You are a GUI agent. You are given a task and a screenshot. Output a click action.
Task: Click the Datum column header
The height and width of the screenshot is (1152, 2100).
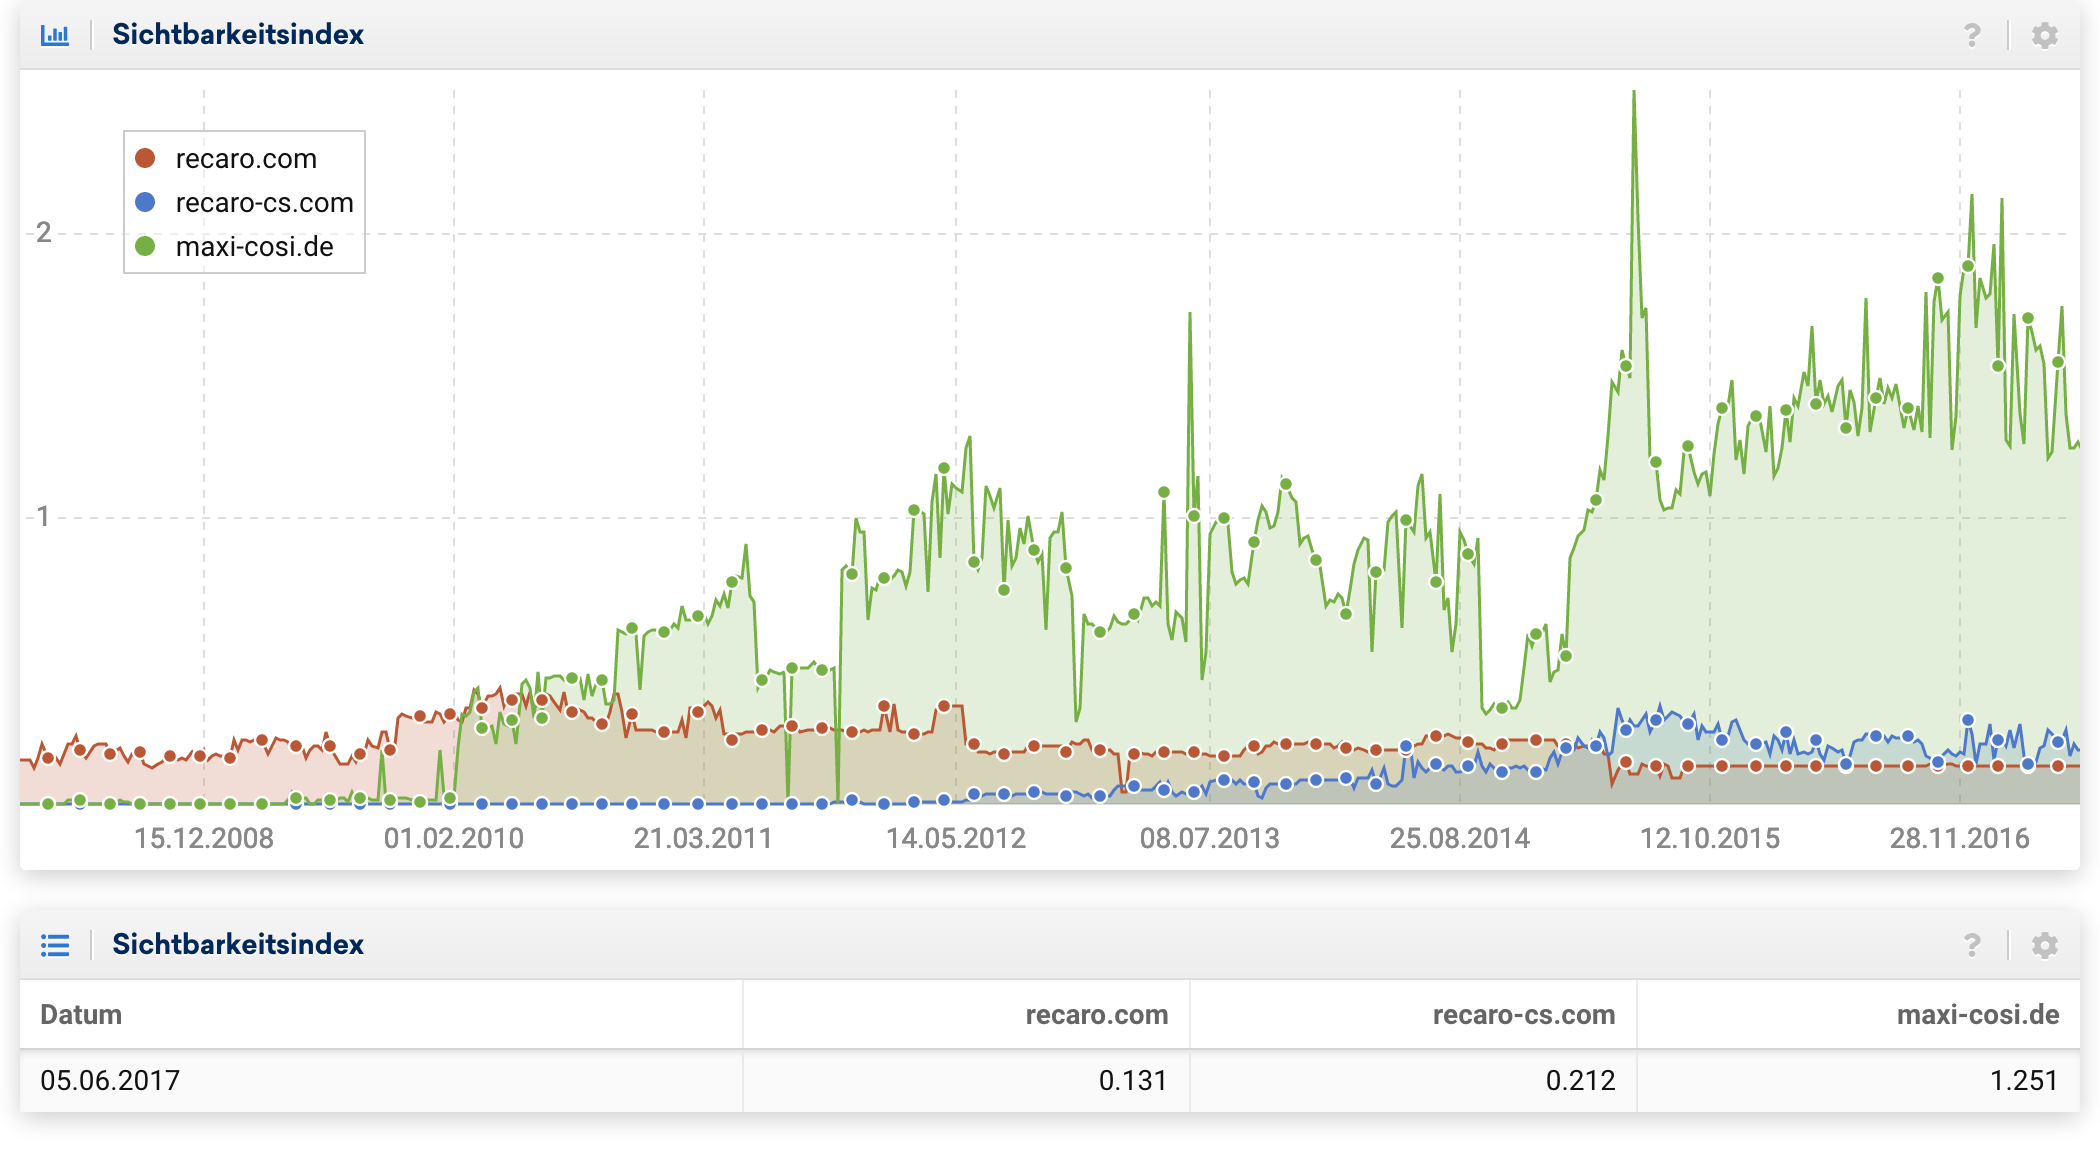pos(81,1015)
